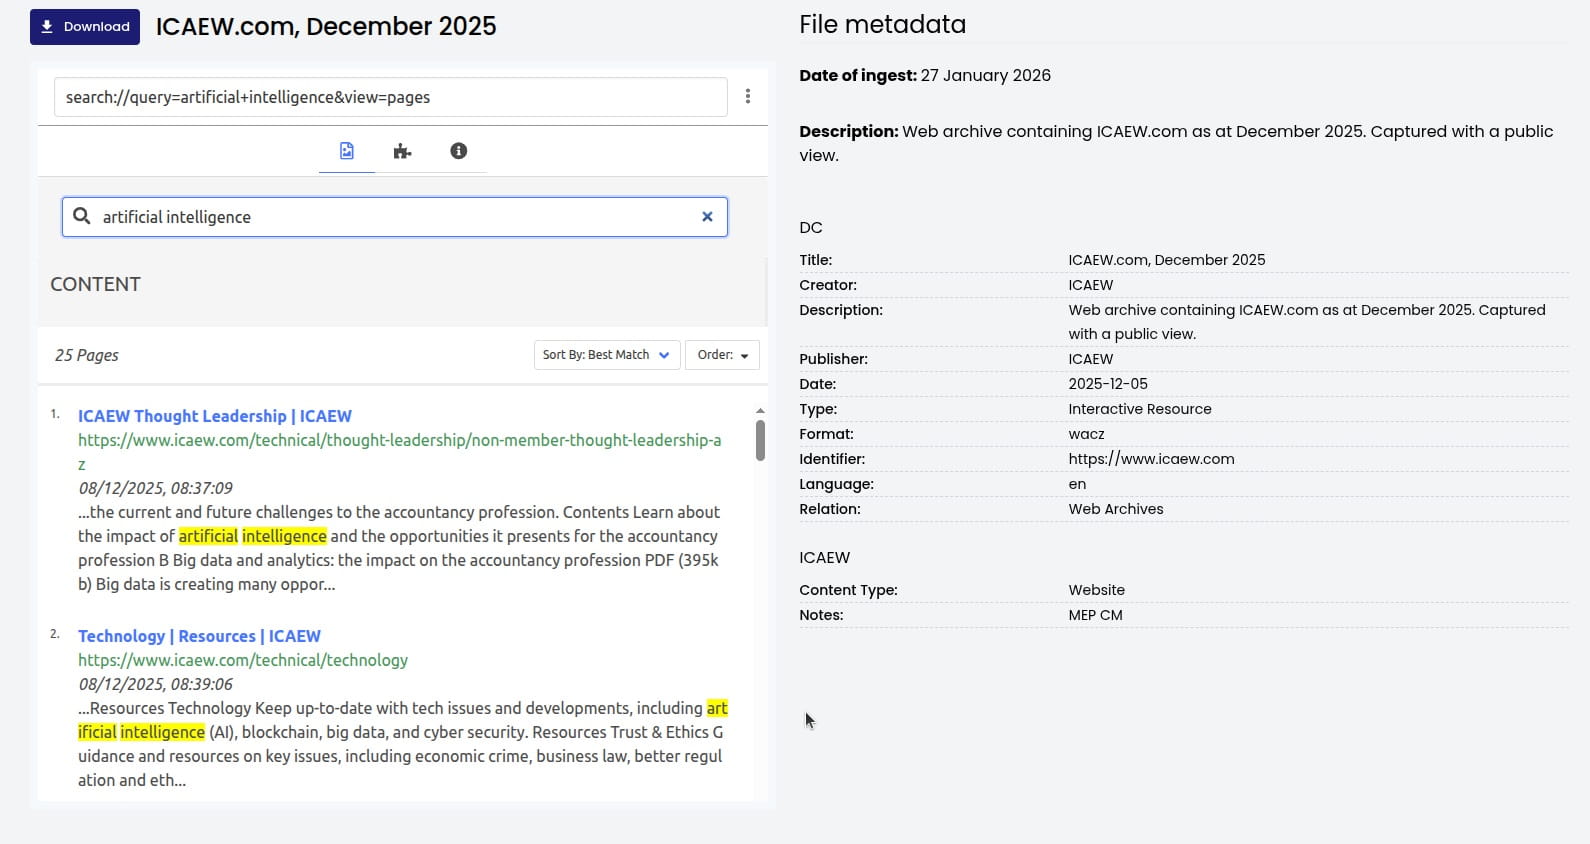Click the Relation value Web Archives
The image size is (1590, 844).
pos(1116,509)
